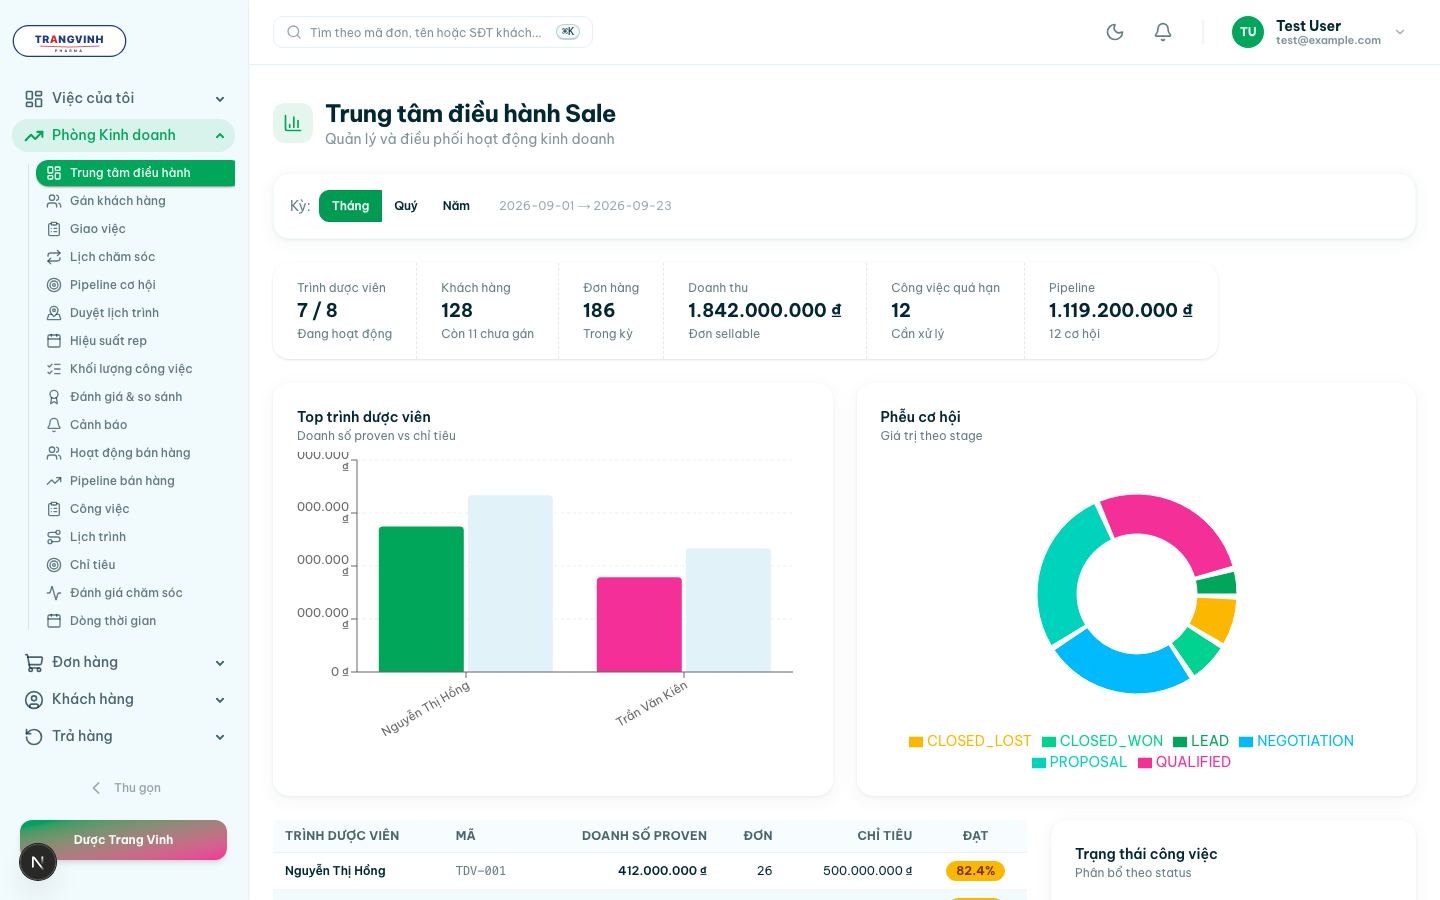Image resolution: width=1440 pixels, height=900 pixels.
Task: Open Pipeline cơ hội page
Action: (x=135, y=285)
